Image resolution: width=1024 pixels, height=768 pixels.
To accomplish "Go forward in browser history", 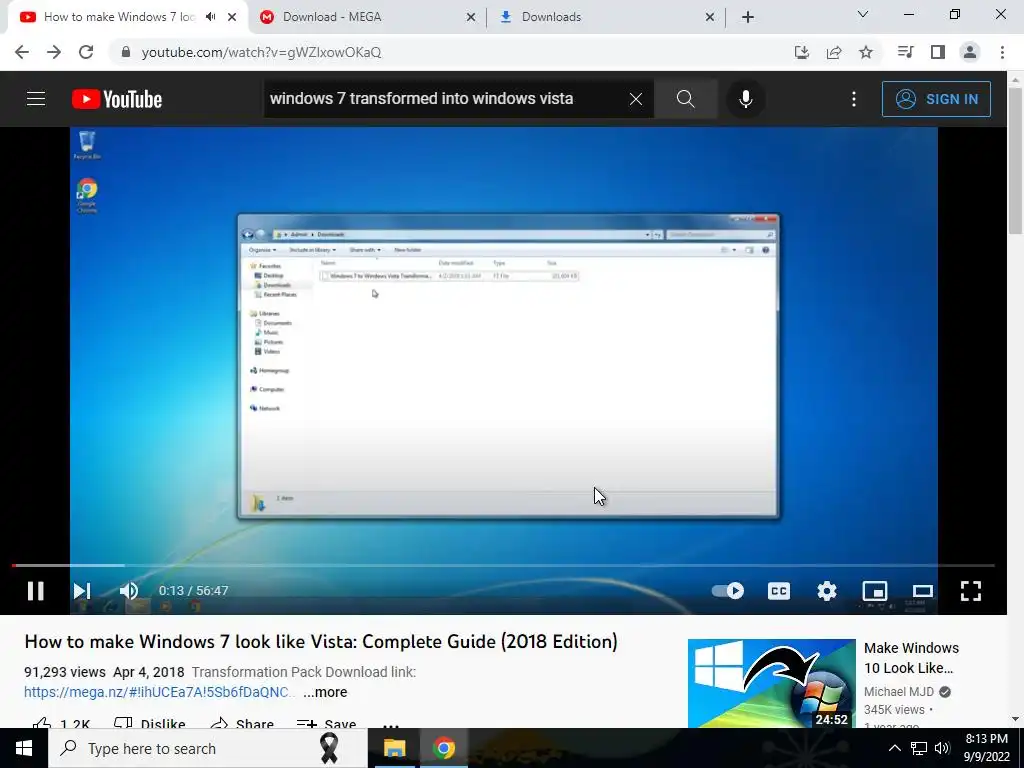I will pyautogui.click(x=54, y=52).
